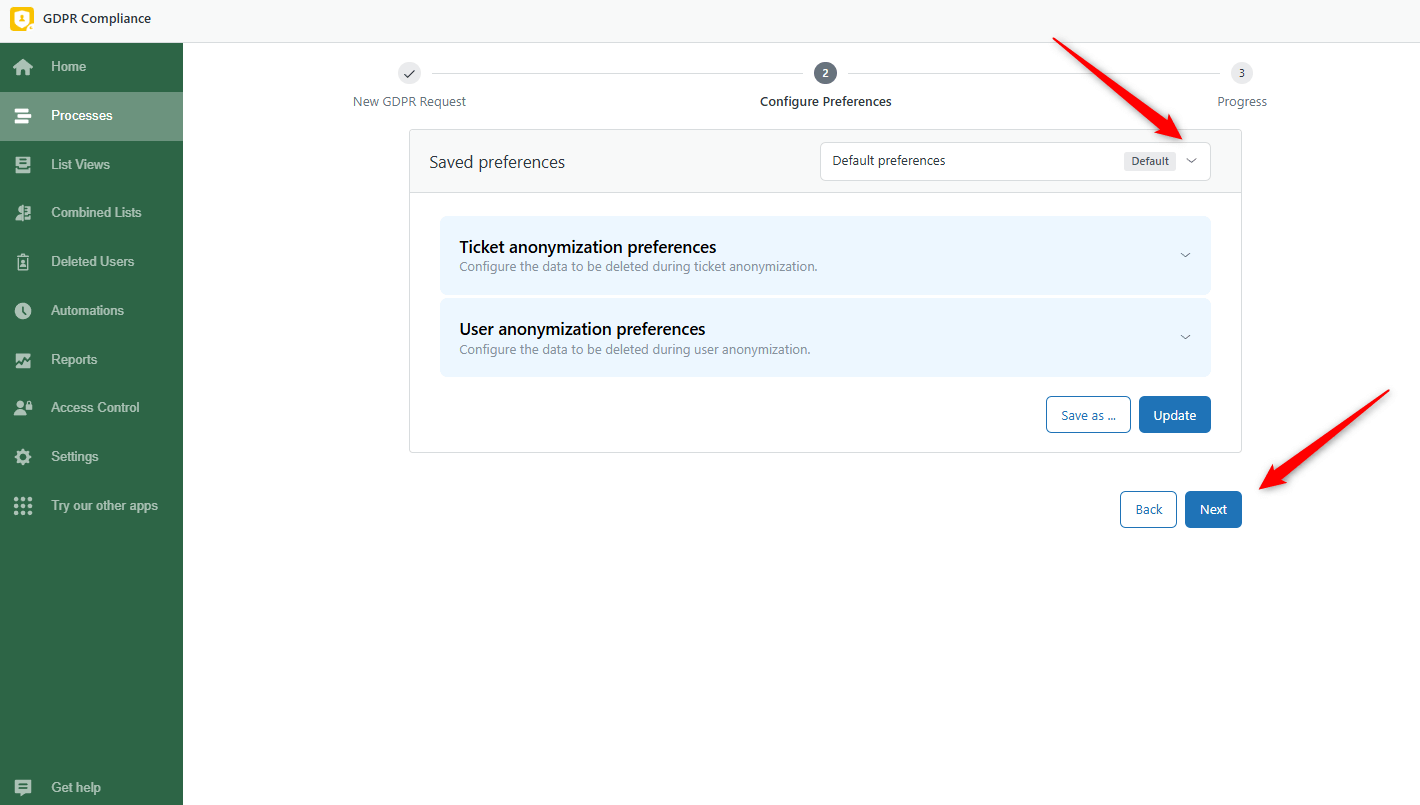
Task: Click the Combined Lists icon
Action: pos(23,213)
